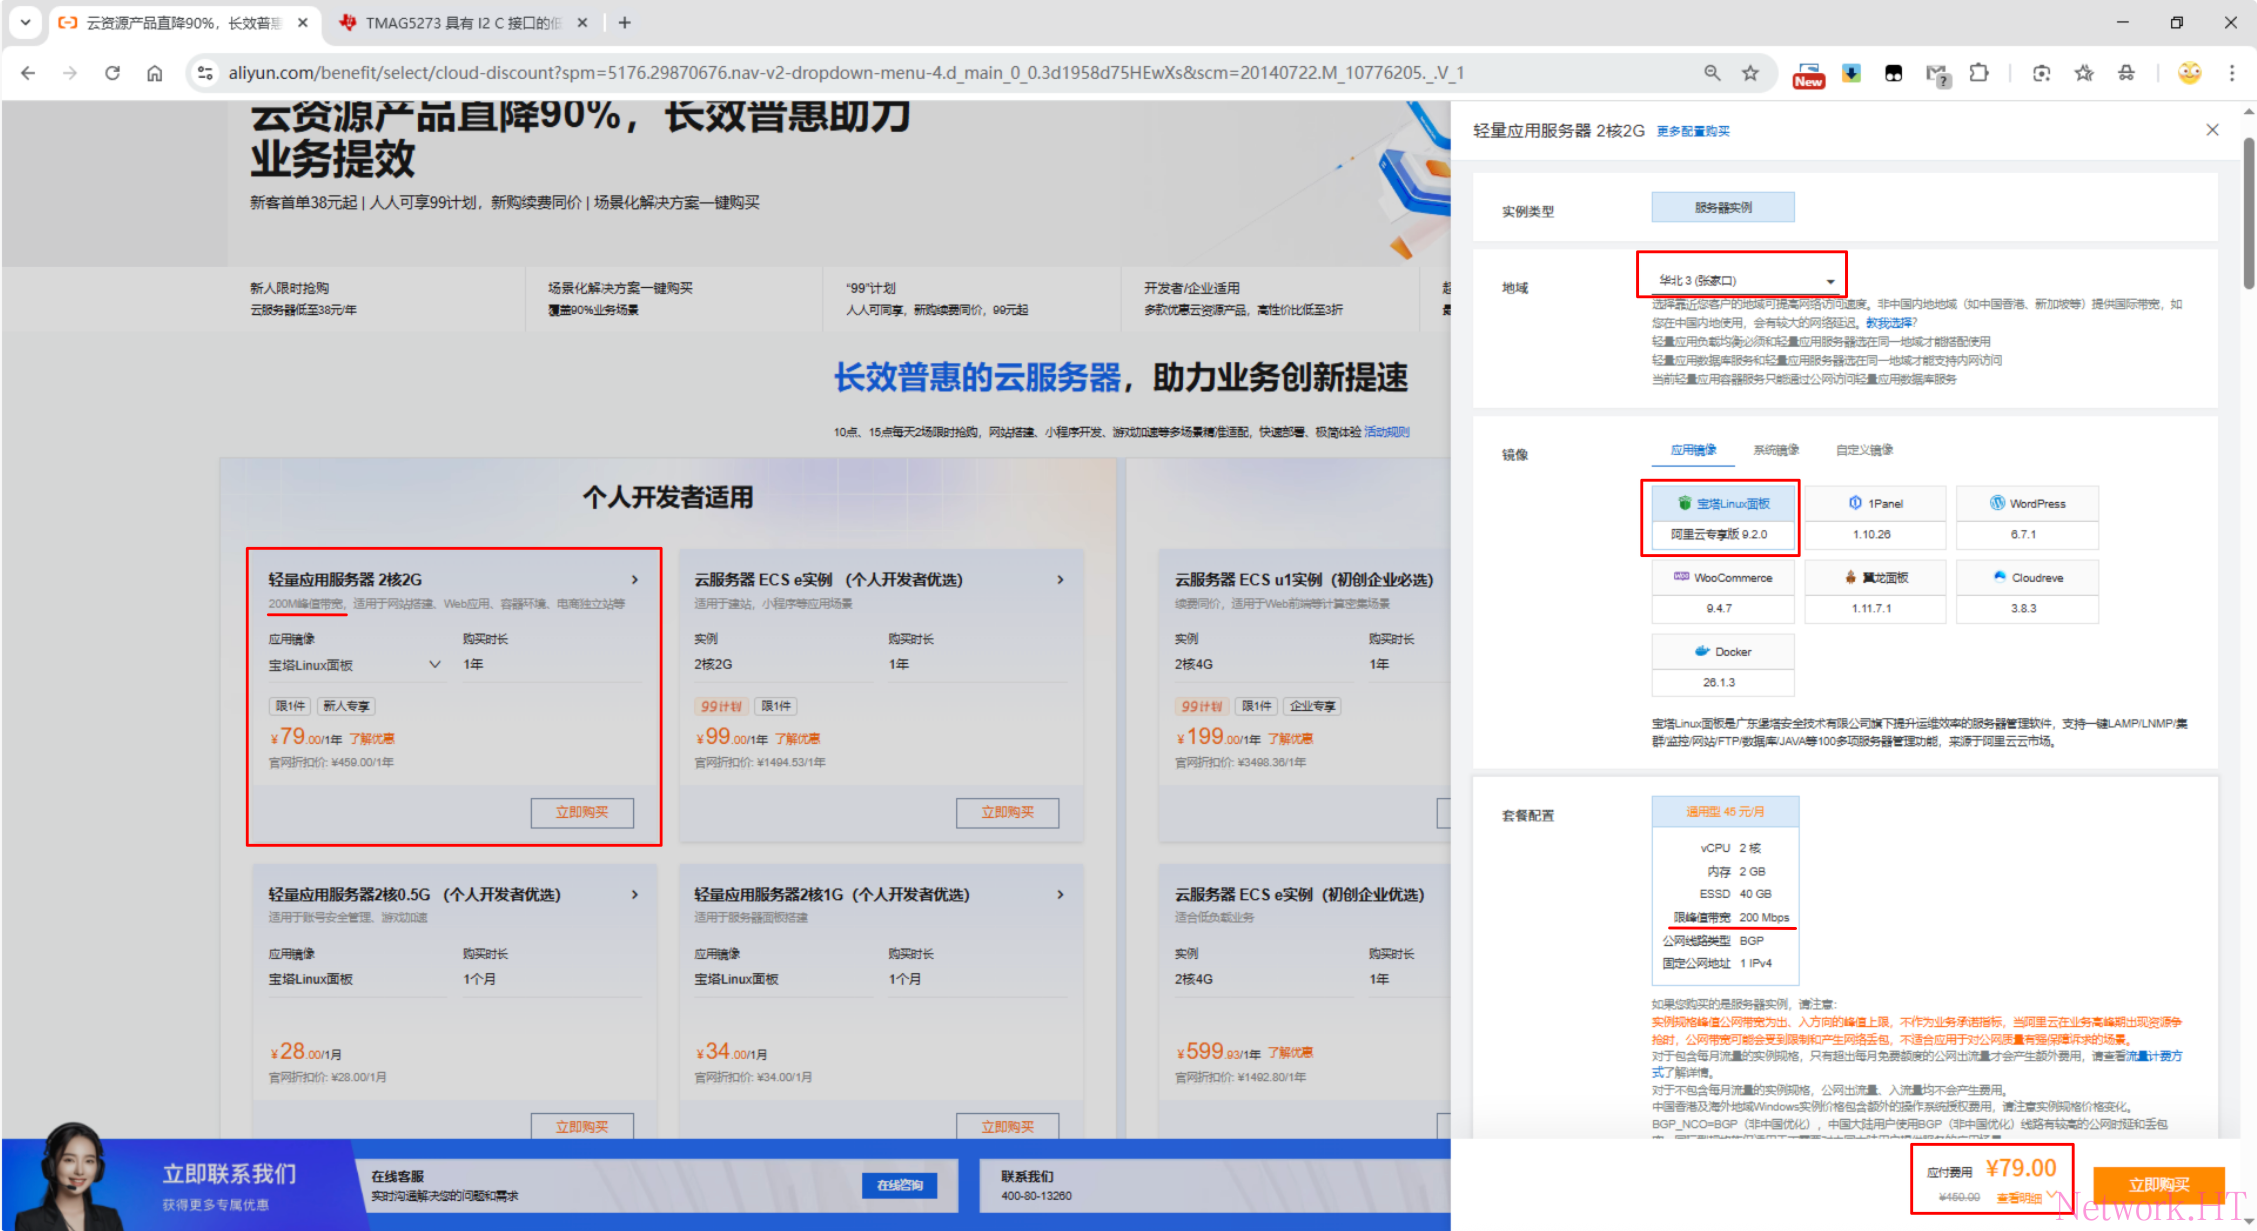Click the browser profile avatar icon
This screenshot has height=1231, width=2257.
tap(2189, 73)
